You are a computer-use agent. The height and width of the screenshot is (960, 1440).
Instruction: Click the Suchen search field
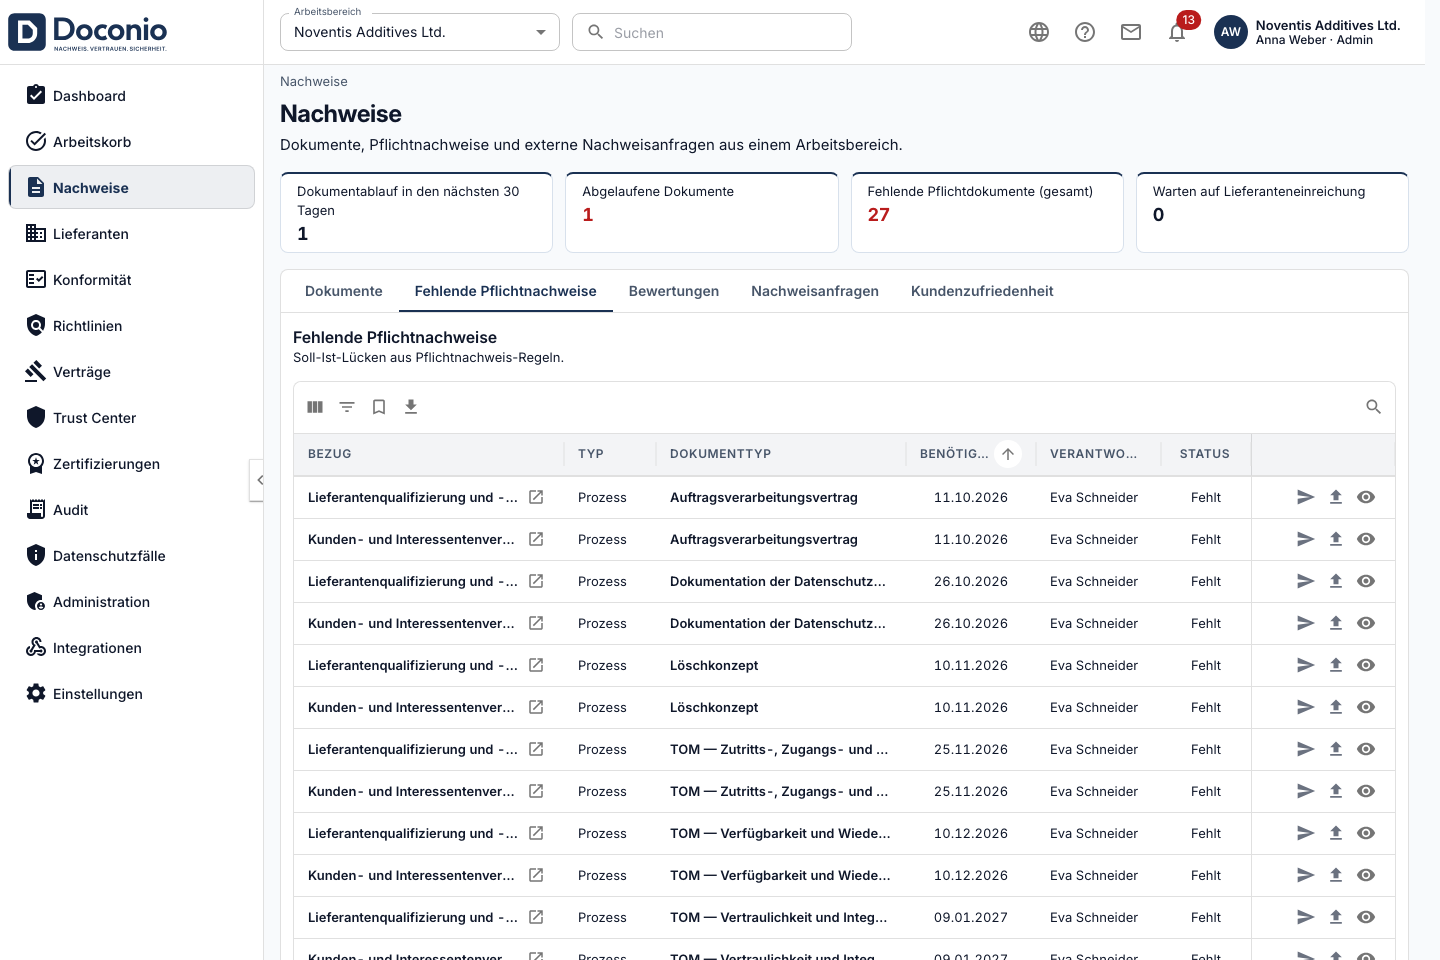(712, 32)
